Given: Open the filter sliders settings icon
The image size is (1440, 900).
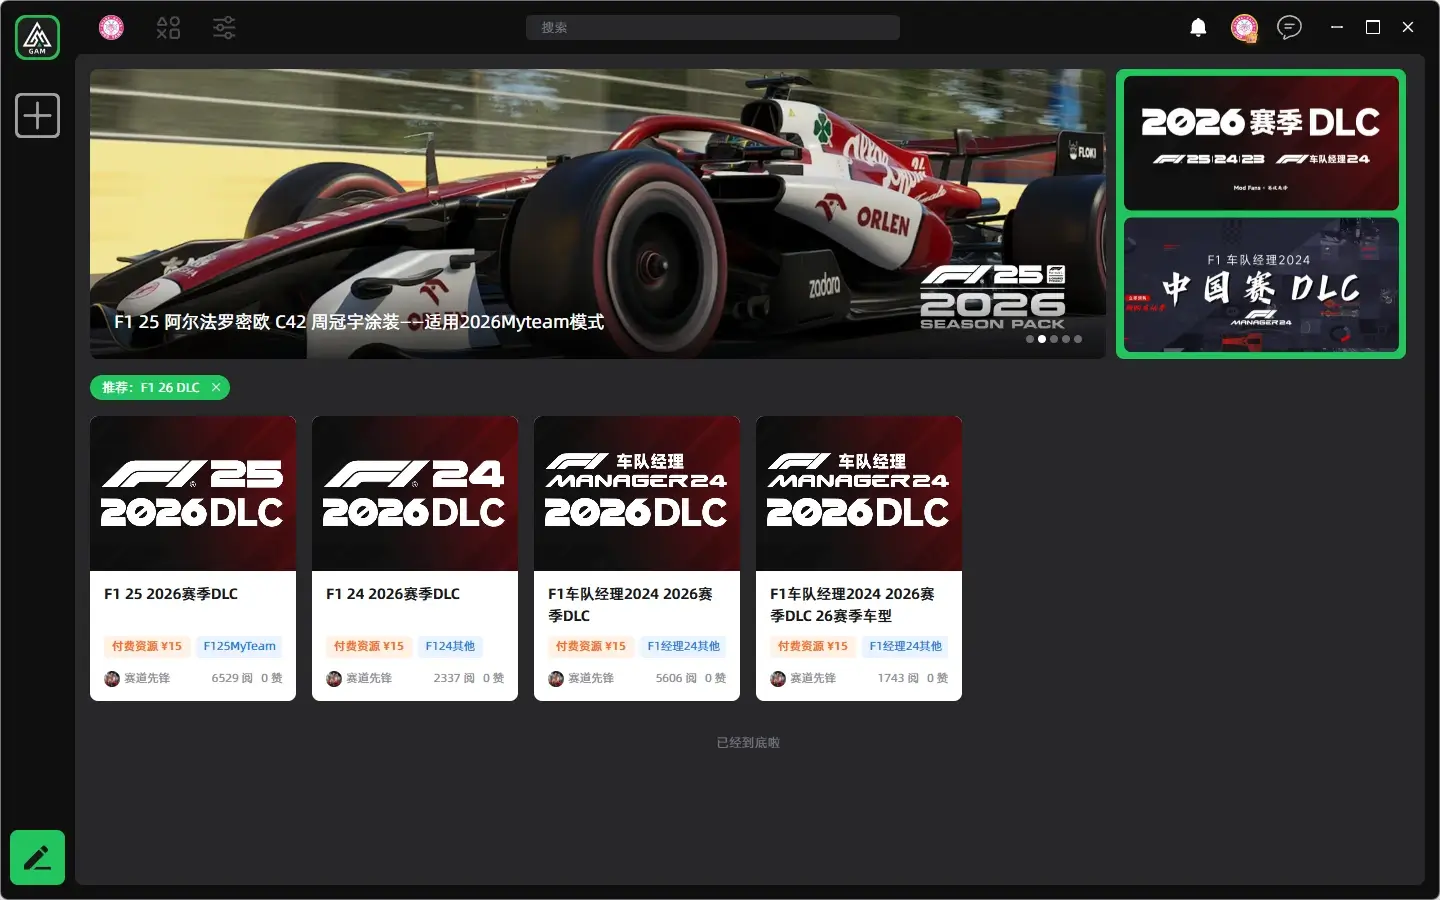Looking at the screenshot, I should click(224, 27).
